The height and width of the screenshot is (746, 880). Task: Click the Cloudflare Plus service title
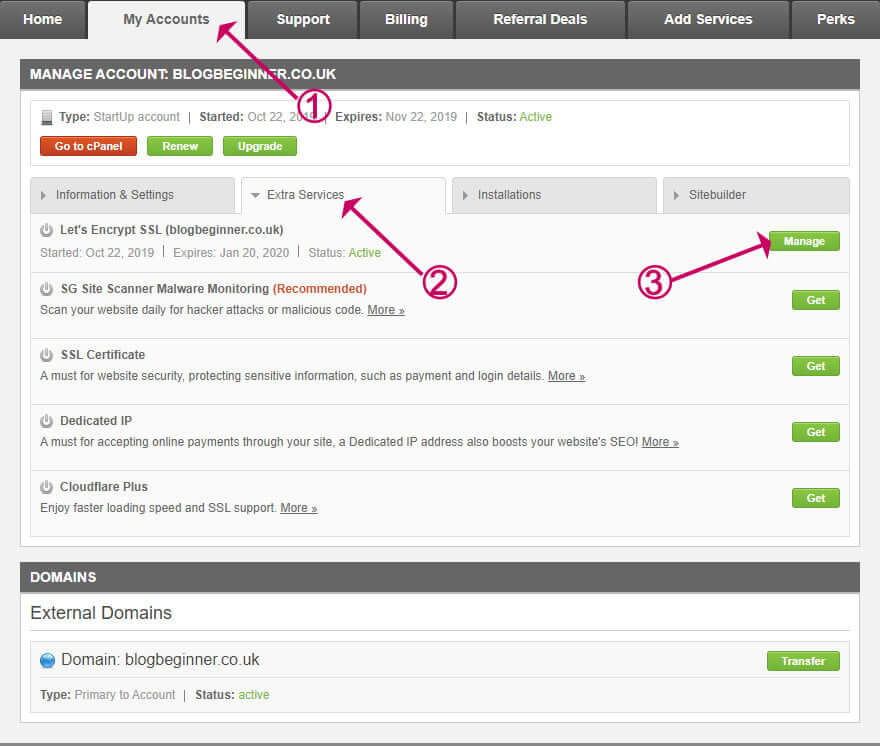[104, 487]
